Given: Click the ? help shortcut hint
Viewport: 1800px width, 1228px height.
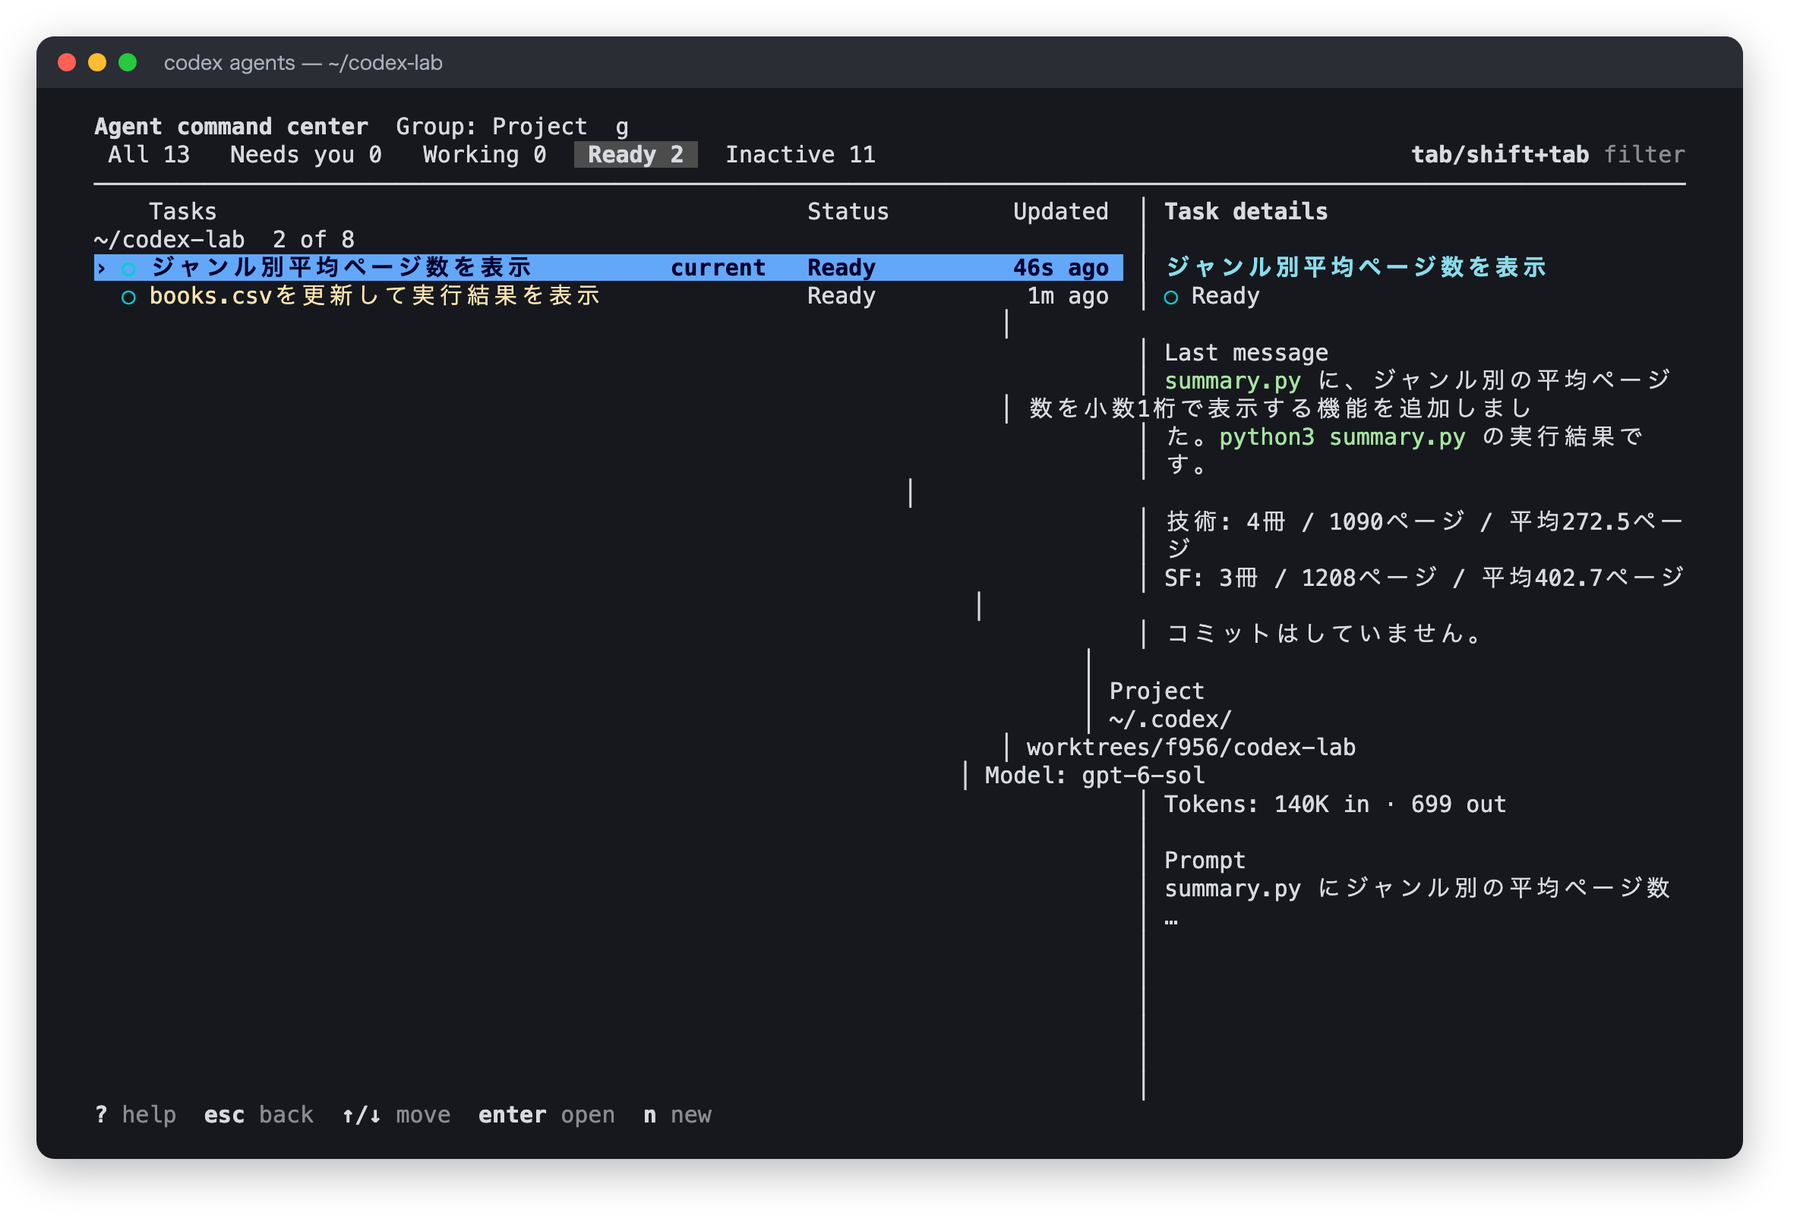Looking at the screenshot, I should [135, 1115].
